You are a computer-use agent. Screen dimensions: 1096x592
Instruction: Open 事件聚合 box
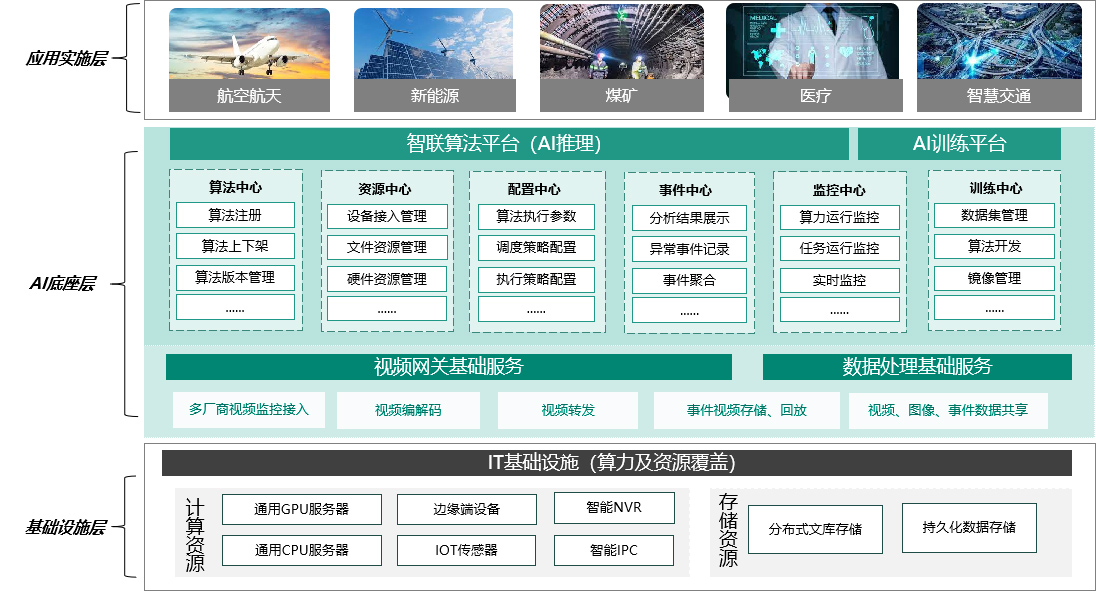point(689,280)
